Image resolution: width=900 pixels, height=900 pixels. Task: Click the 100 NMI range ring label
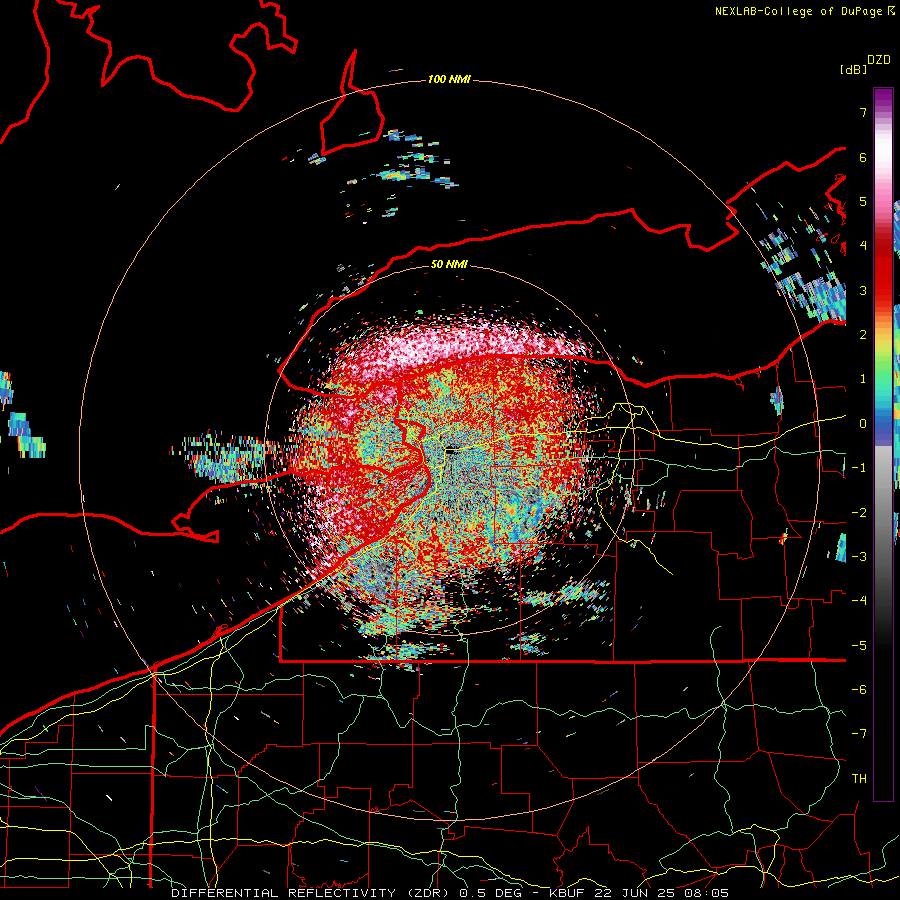(x=449, y=79)
